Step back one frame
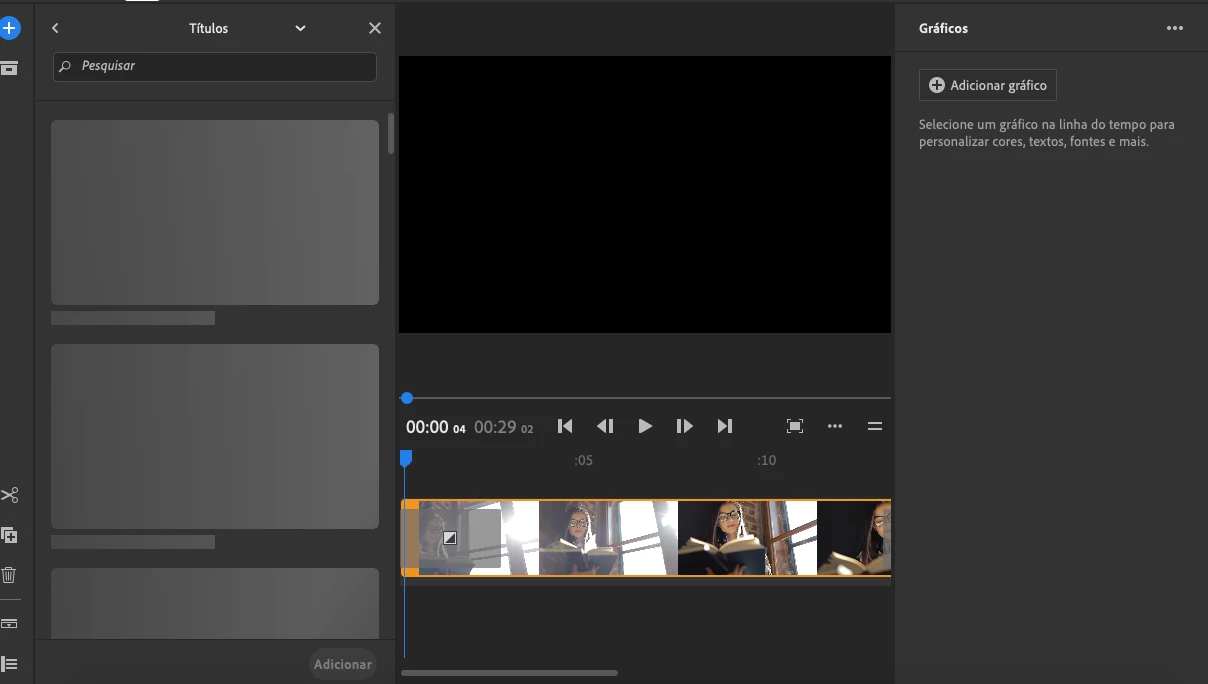This screenshot has height=684, width=1208. click(x=605, y=426)
